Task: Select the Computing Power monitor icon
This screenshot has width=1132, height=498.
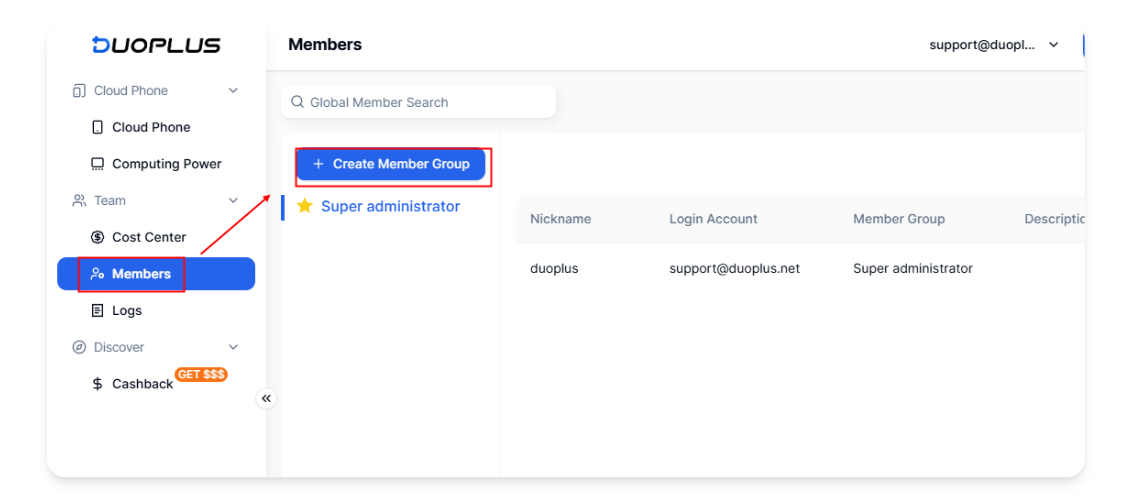Action: click(97, 164)
